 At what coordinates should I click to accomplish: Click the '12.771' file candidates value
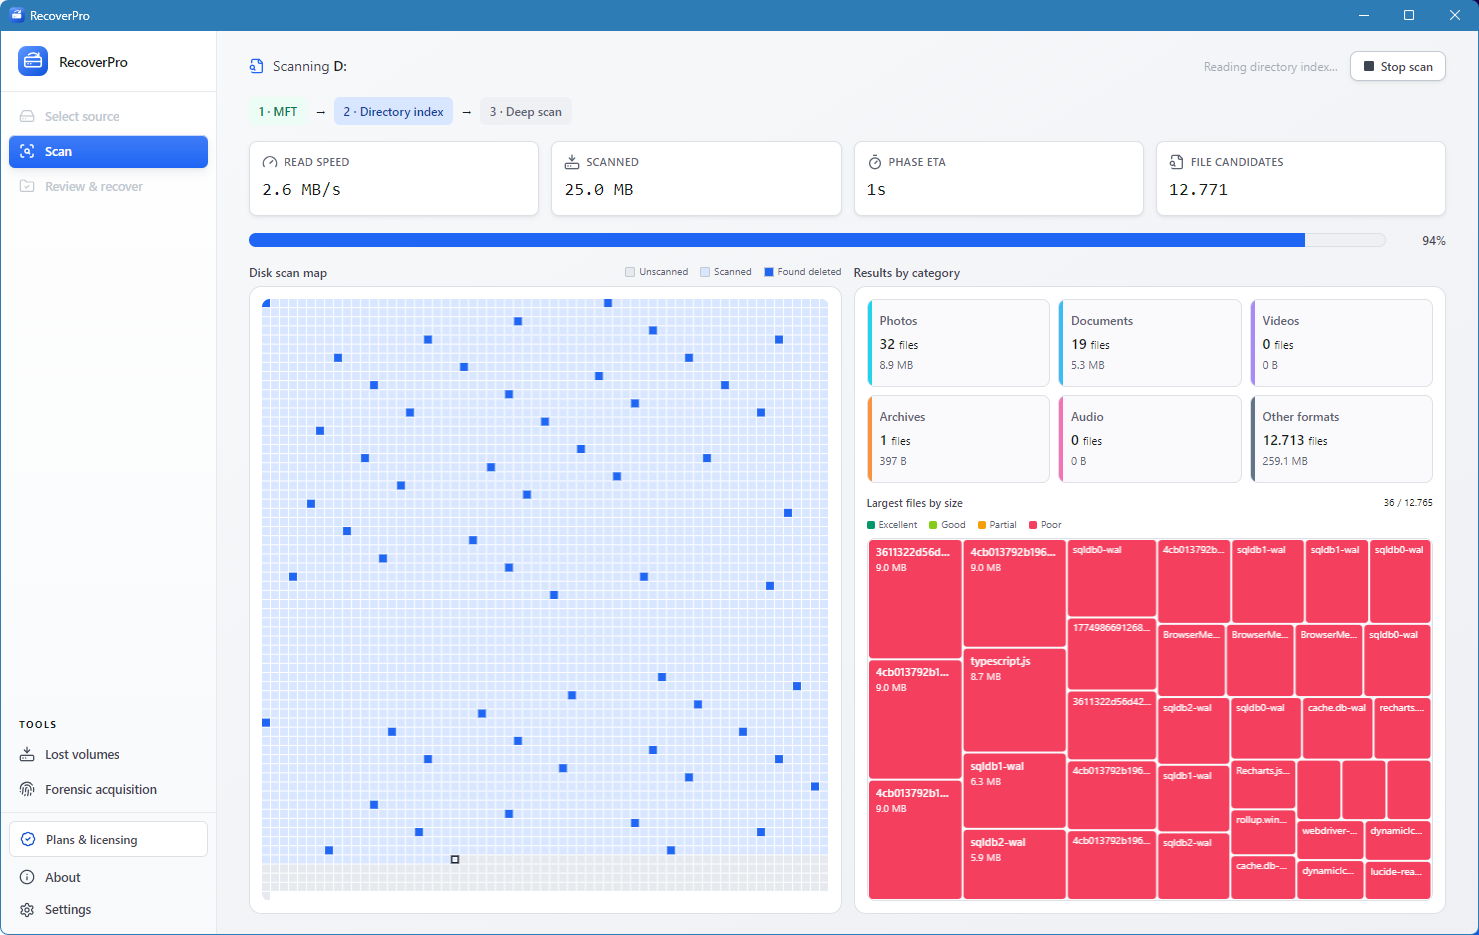click(1198, 190)
